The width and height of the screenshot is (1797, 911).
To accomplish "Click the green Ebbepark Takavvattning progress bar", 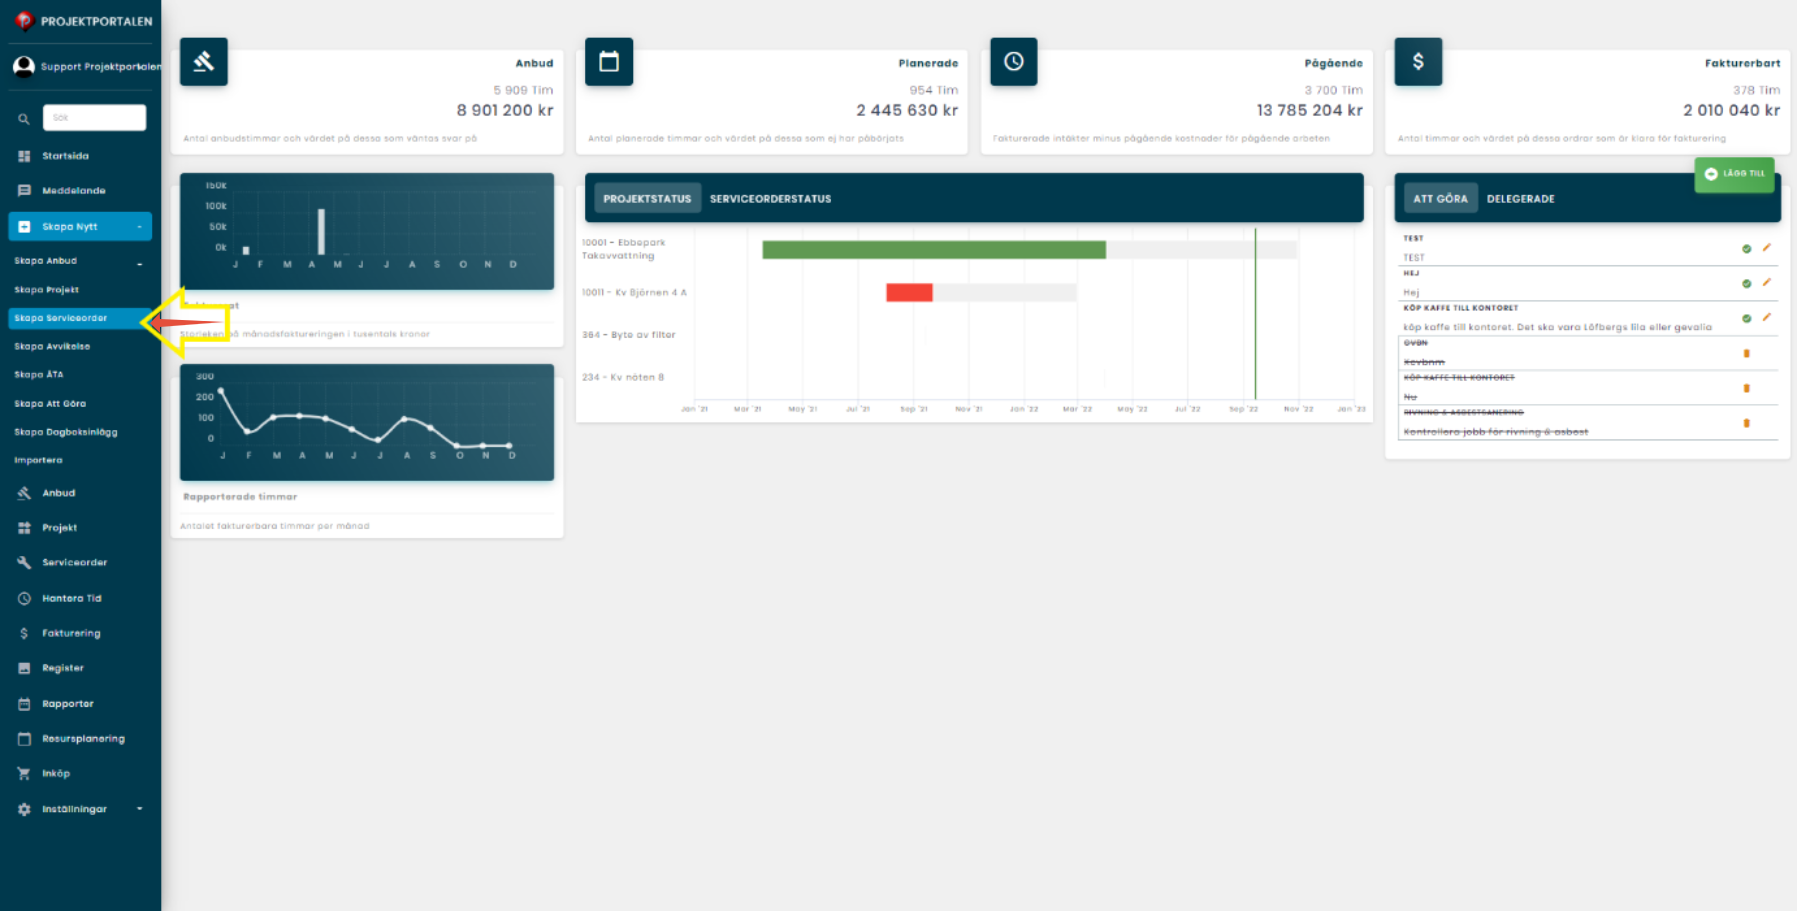I will click(x=934, y=250).
